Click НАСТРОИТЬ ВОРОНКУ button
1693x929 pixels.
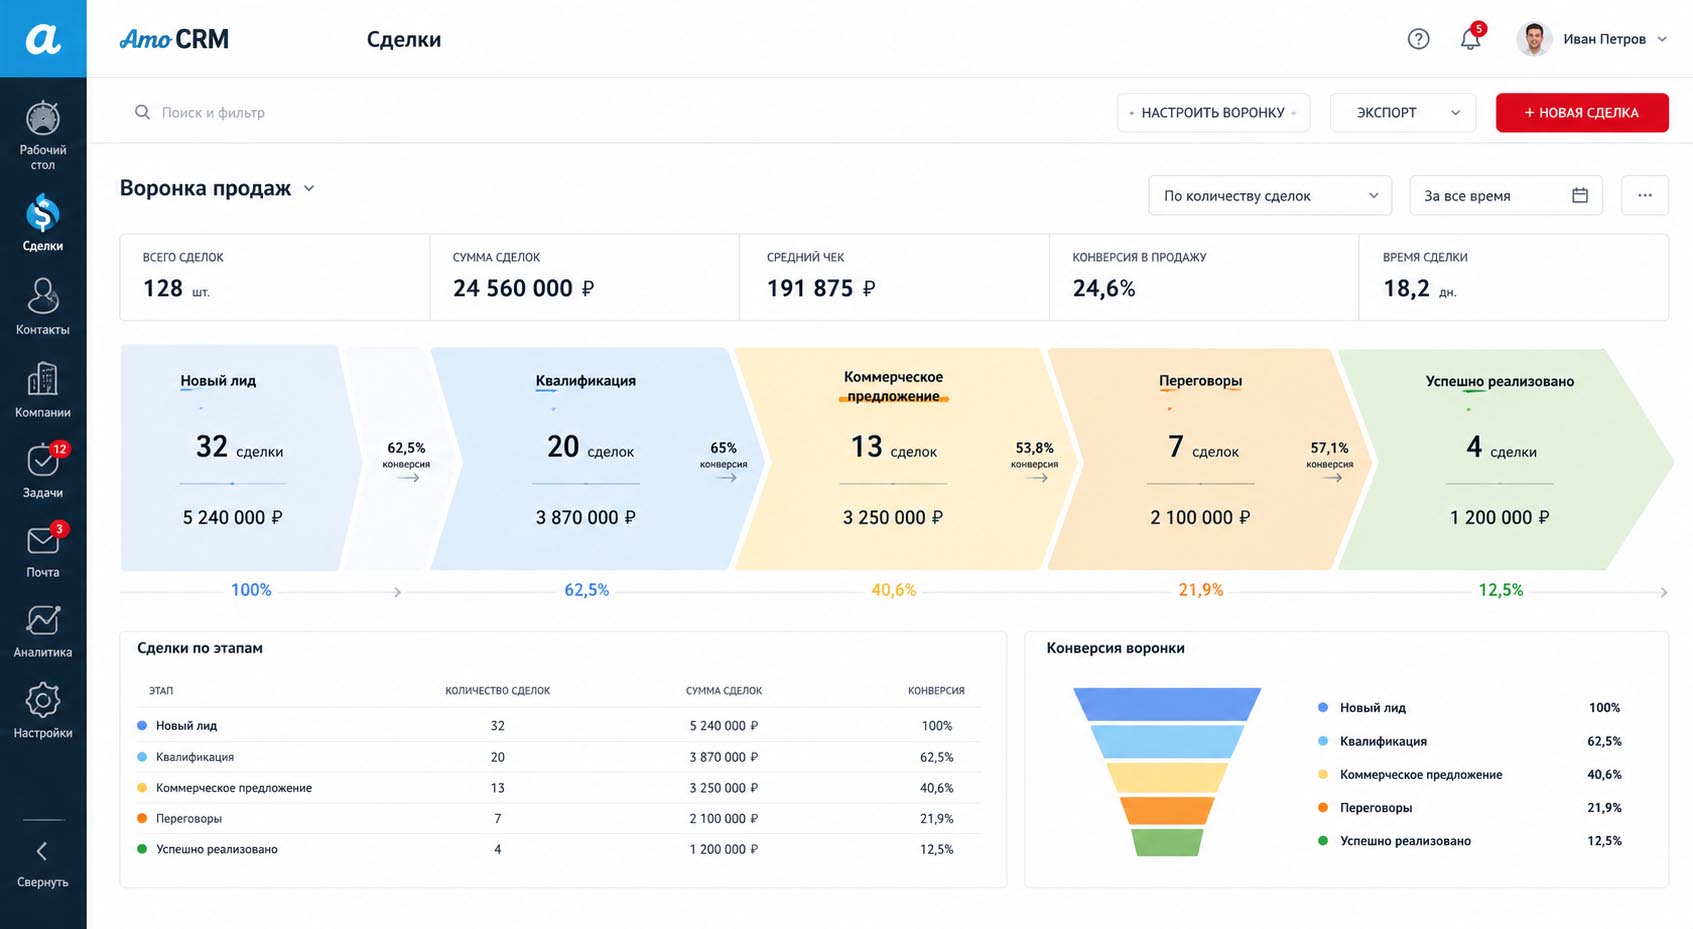coord(1213,113)
